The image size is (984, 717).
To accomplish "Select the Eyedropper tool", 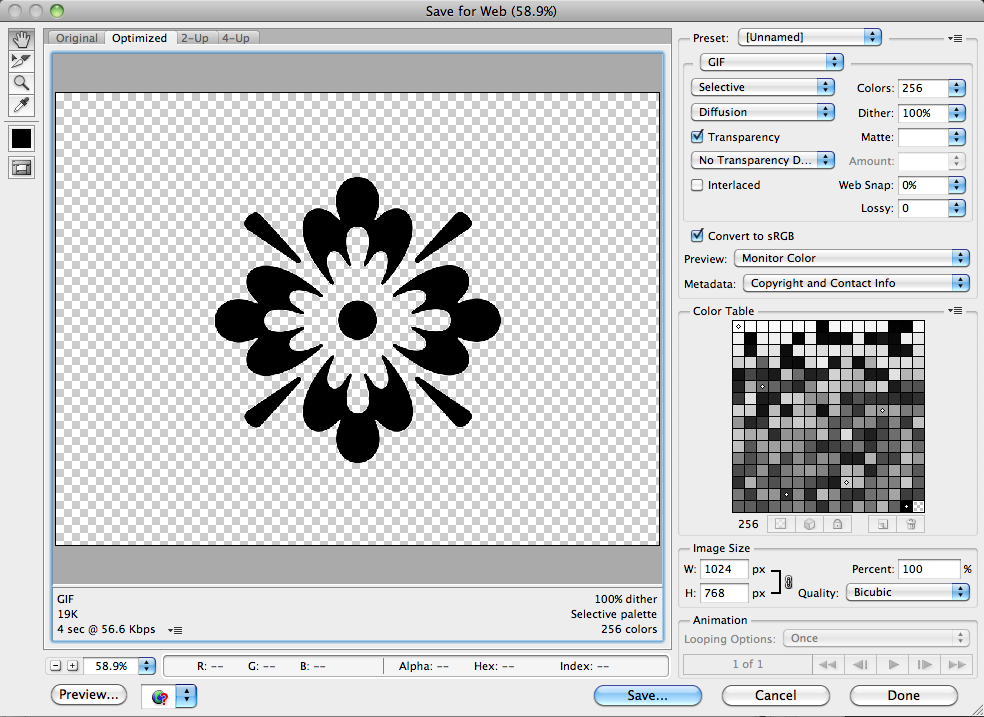I will point(21,105).
